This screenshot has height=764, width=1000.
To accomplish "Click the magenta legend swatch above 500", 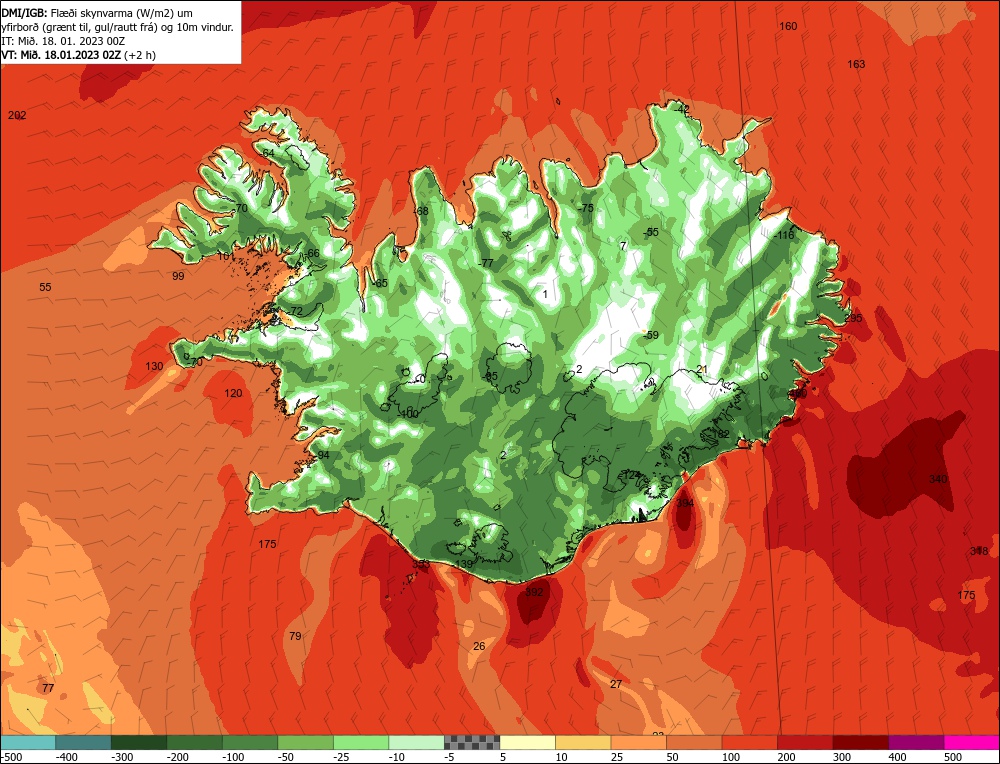I will 971,742.
